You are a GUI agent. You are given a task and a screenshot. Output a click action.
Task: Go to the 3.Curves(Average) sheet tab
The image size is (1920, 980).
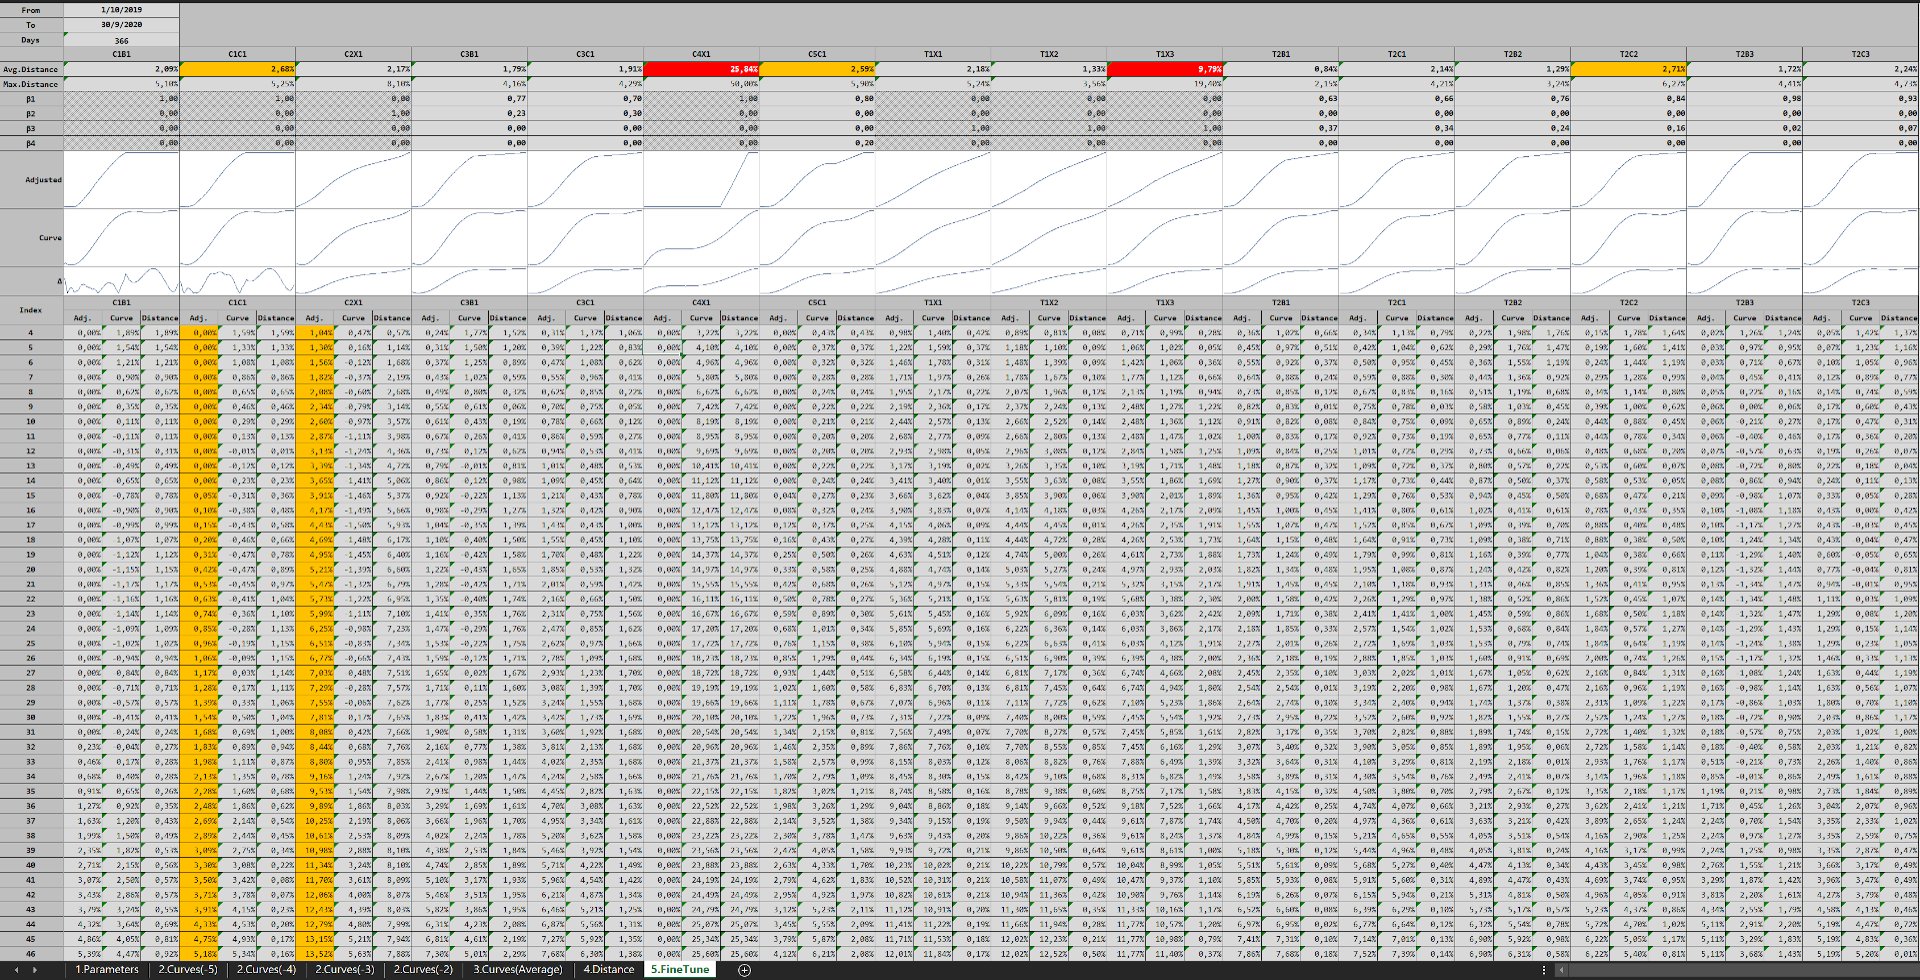pos(517,970)
